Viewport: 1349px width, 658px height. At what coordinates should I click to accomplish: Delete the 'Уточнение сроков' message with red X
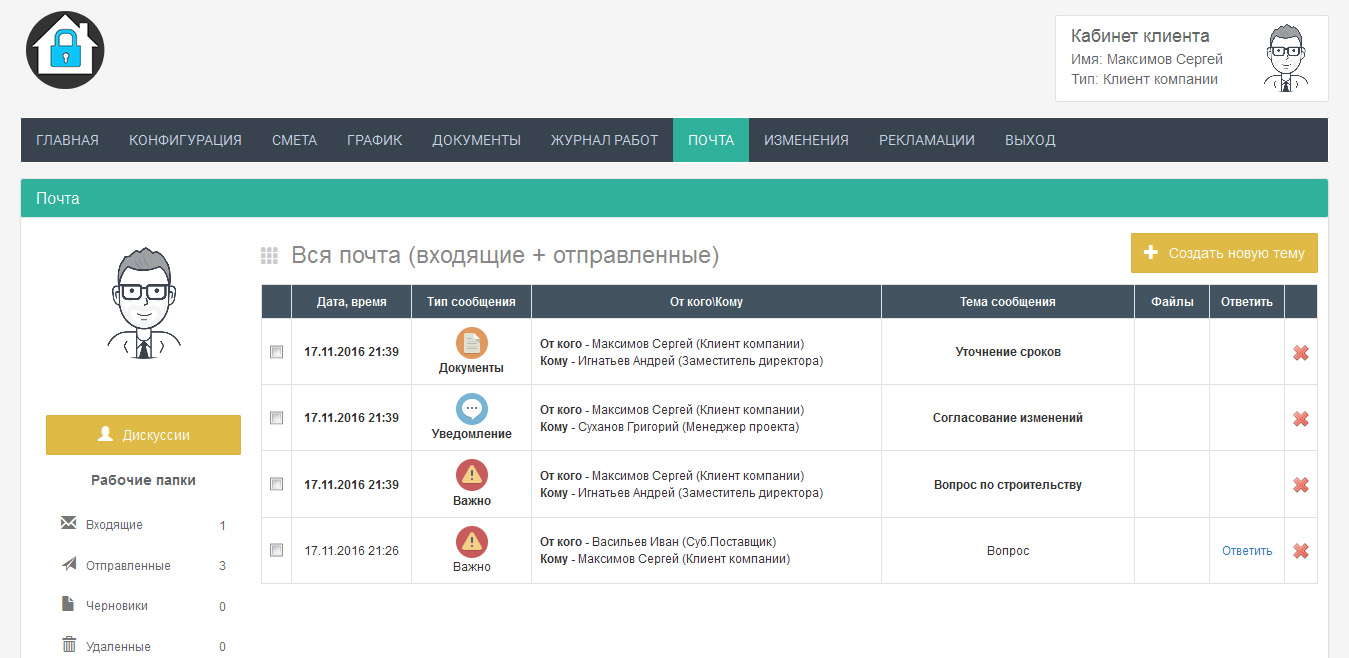pos(1301,352)
